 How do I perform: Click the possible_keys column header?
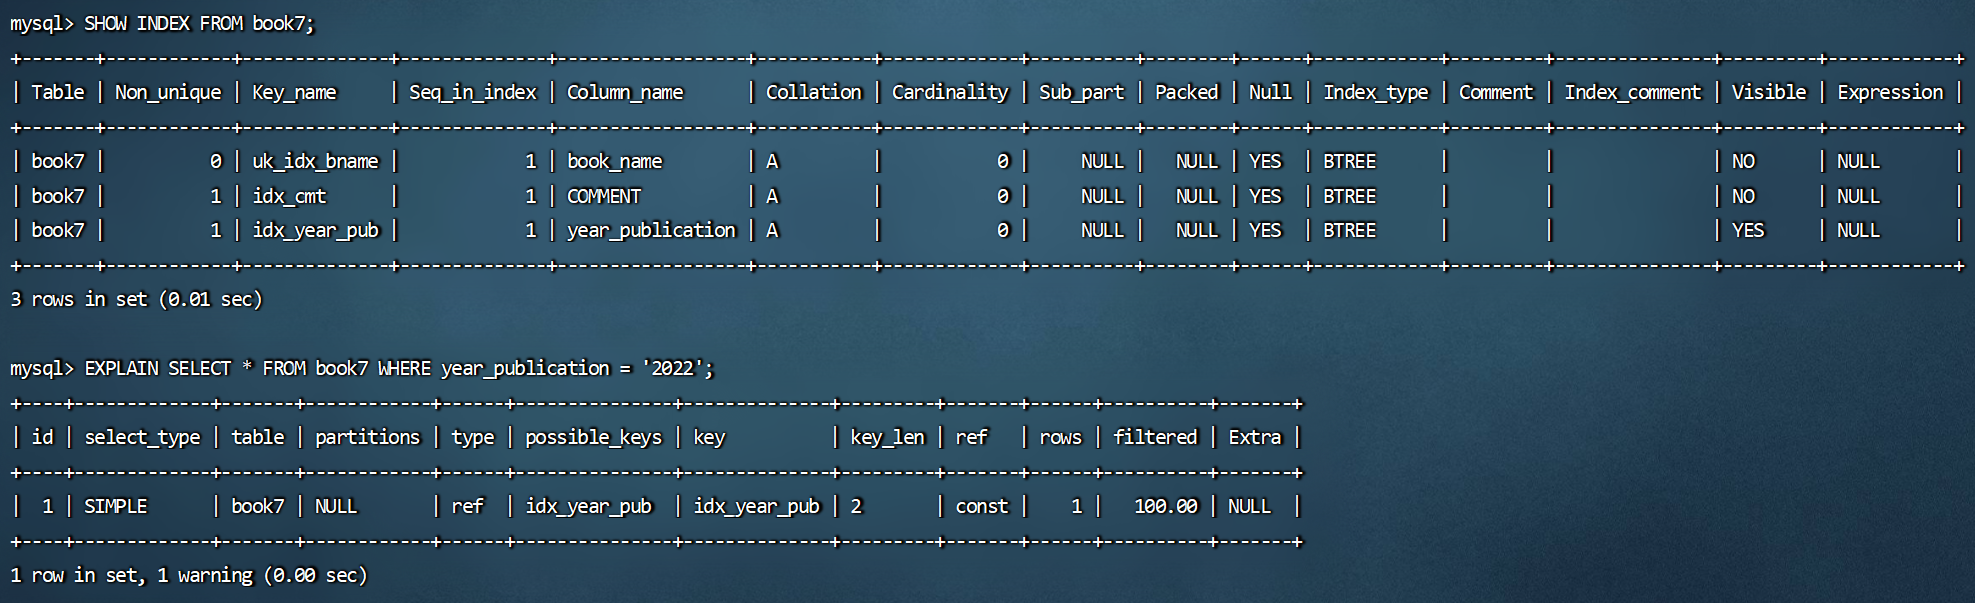[x=593, y=437]
